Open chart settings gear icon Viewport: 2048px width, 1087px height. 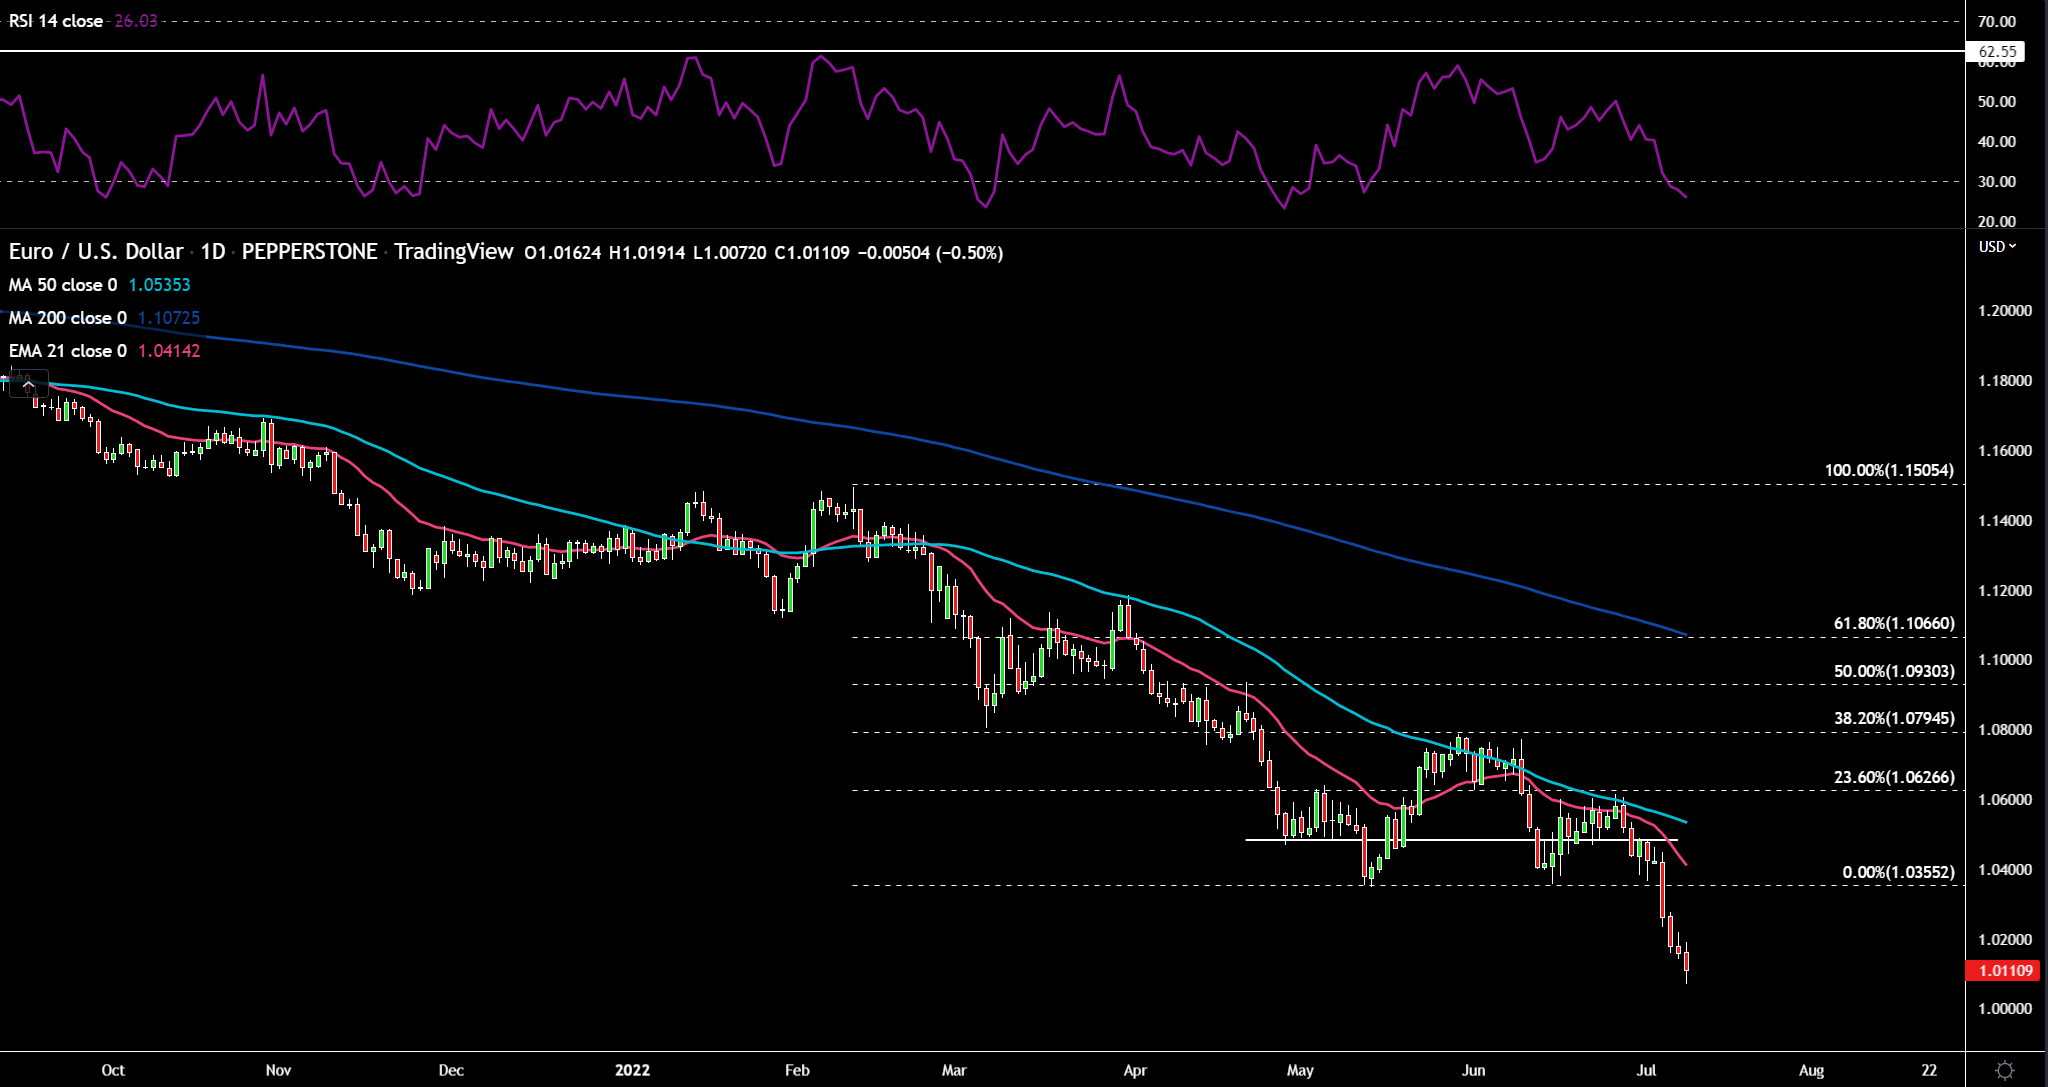point(2005,1070)
